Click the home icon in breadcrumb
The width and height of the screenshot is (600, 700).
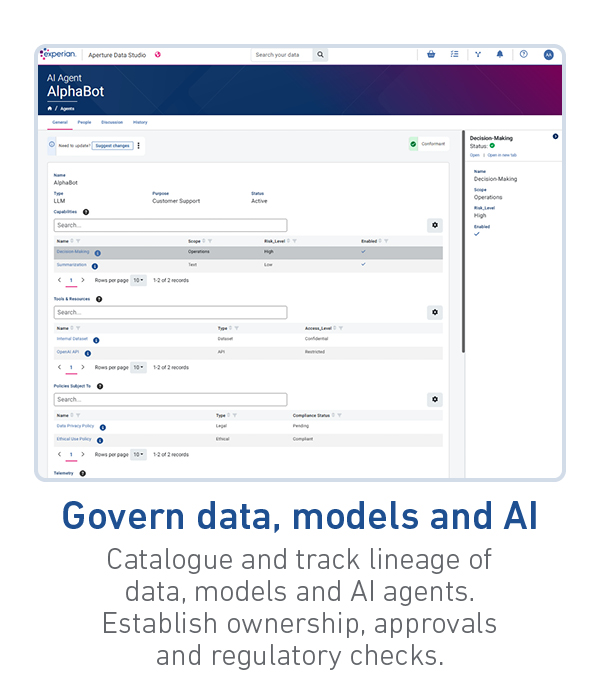coord(50,107)
